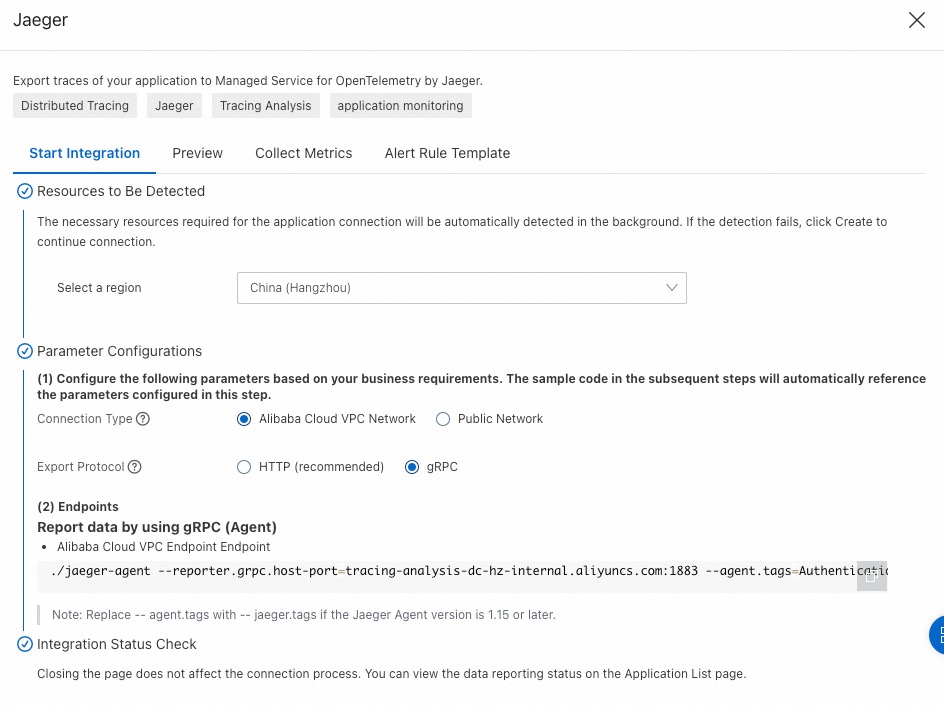
Task: Click the Distributed Tracing tag
Action: [x=75, y=106]
